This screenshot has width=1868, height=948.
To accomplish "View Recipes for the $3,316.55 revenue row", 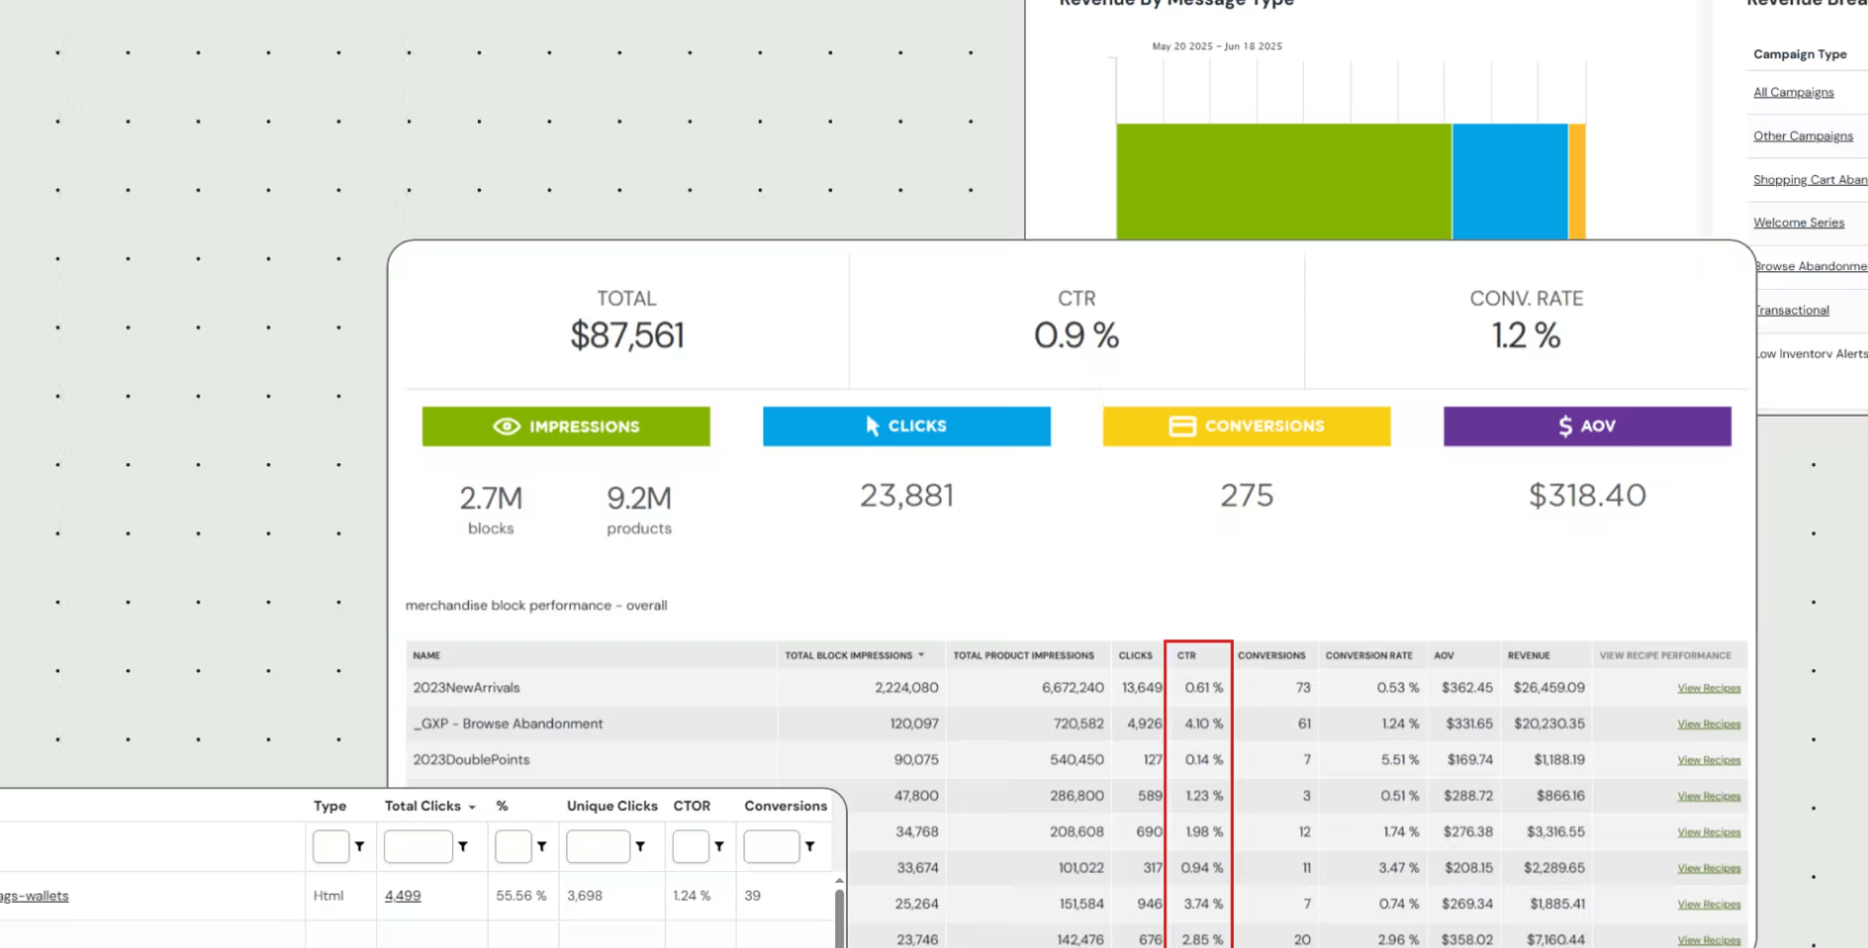I will [1709, 832].
